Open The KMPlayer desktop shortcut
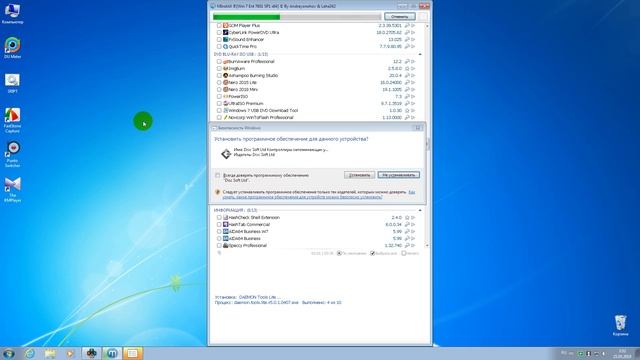 12,190
